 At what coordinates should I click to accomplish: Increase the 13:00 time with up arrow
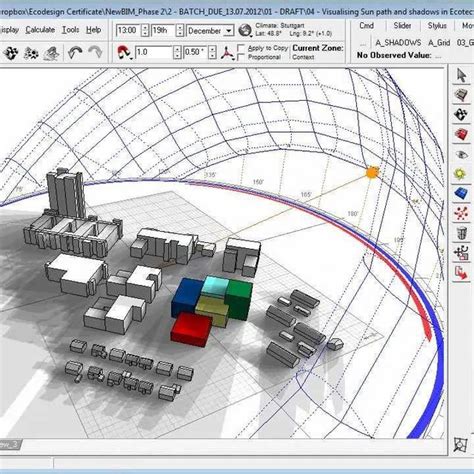tap(145, 27)
